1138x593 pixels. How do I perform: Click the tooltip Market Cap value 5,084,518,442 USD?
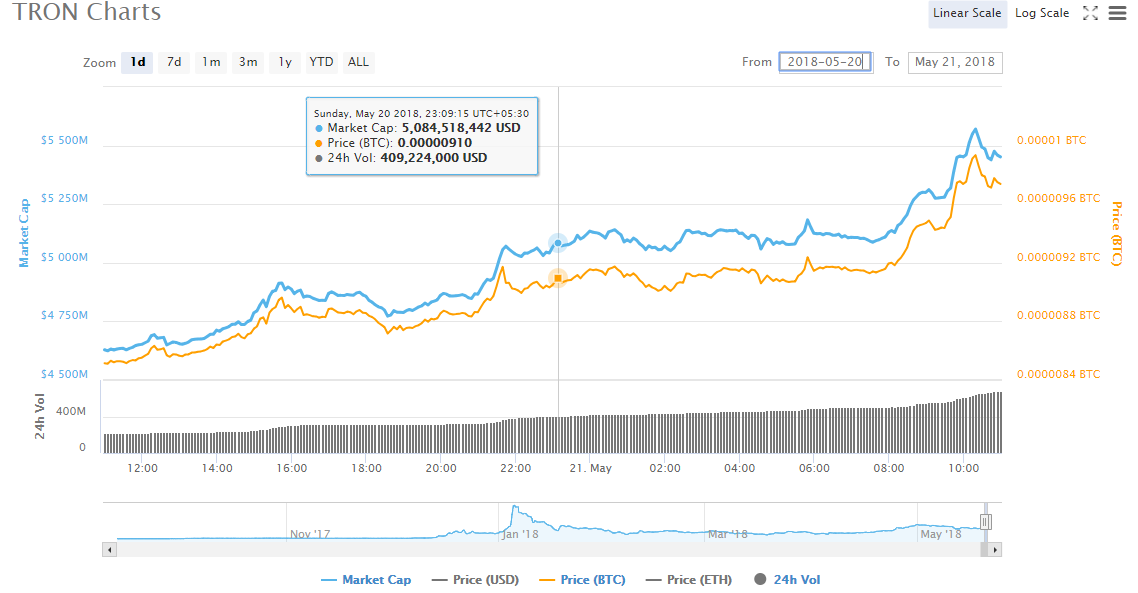[x=461, y=128]
